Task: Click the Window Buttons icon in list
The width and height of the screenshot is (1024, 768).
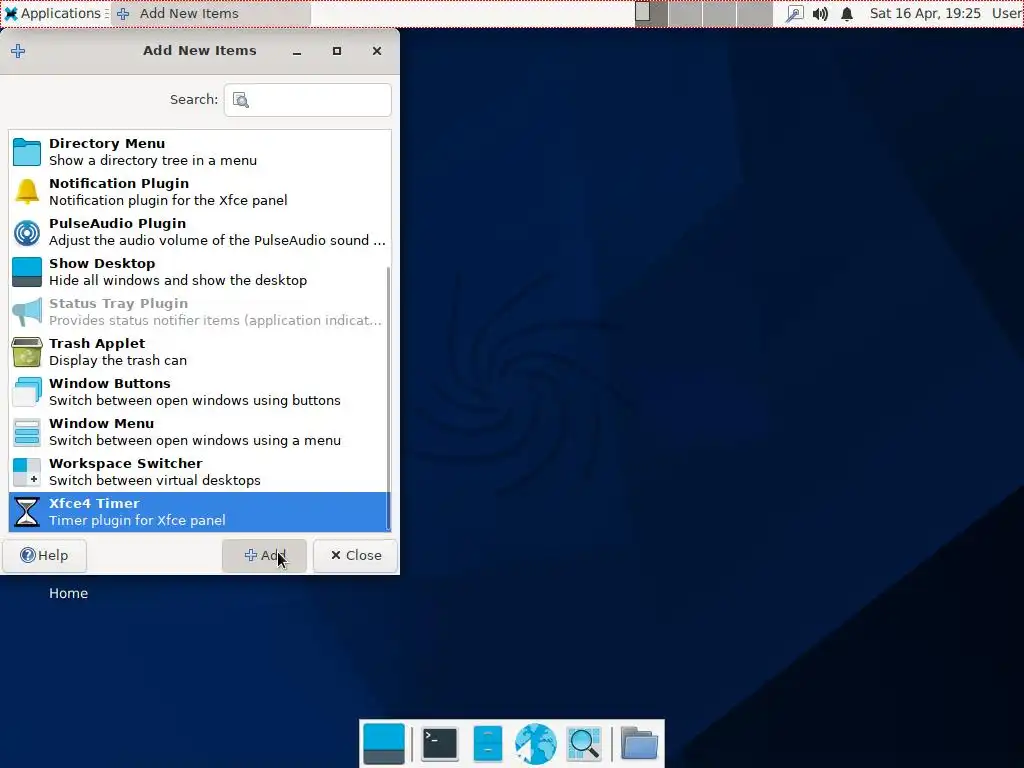Action: point(27,392)
